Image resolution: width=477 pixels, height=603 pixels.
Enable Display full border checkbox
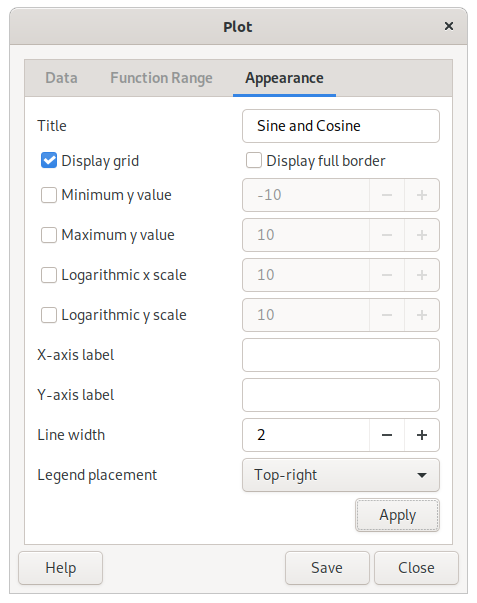[254, 160]
